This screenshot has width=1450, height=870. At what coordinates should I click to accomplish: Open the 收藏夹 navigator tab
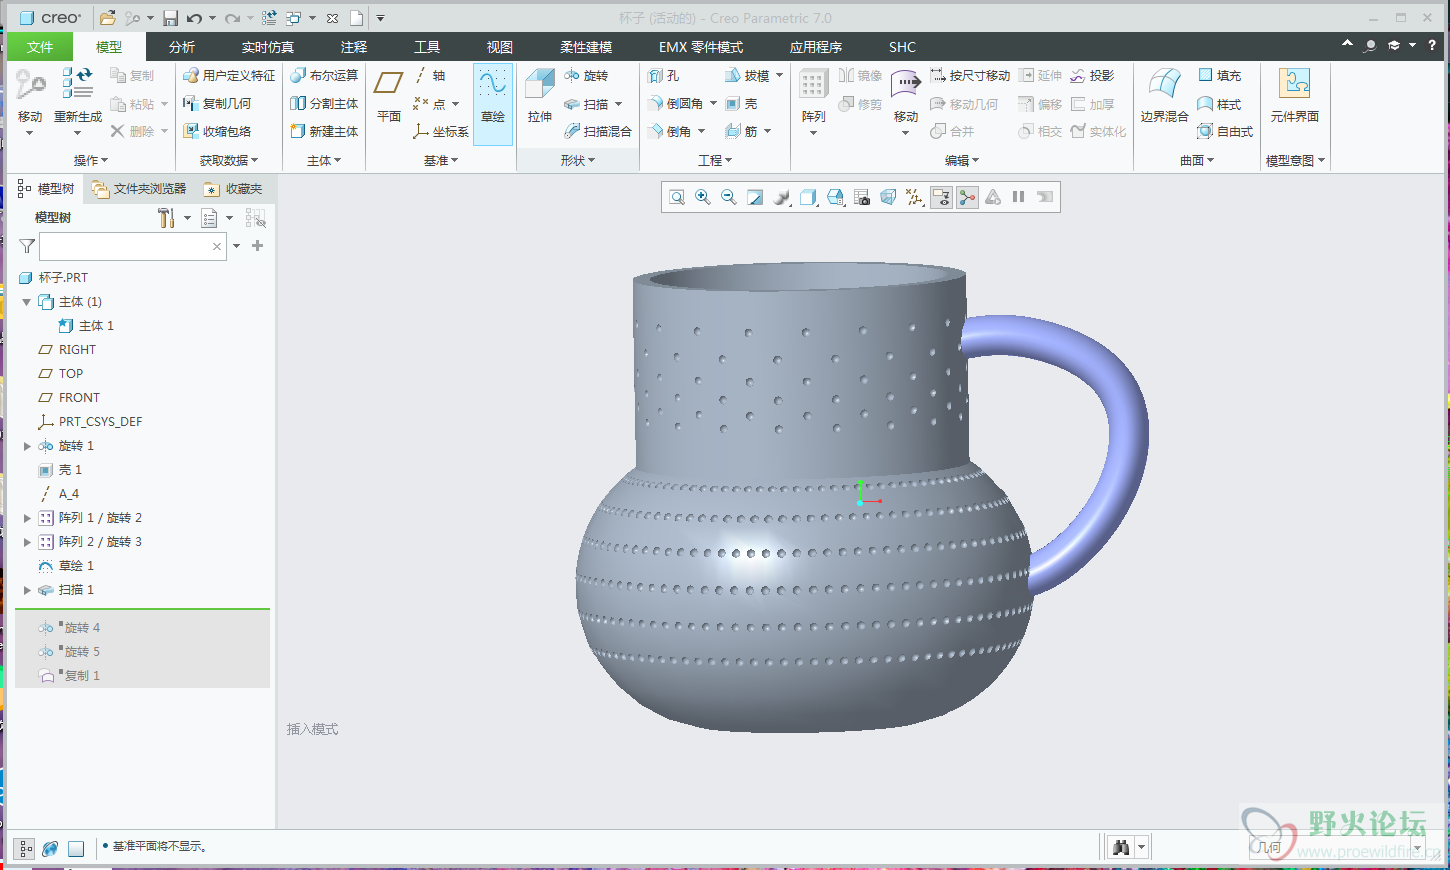233,189
